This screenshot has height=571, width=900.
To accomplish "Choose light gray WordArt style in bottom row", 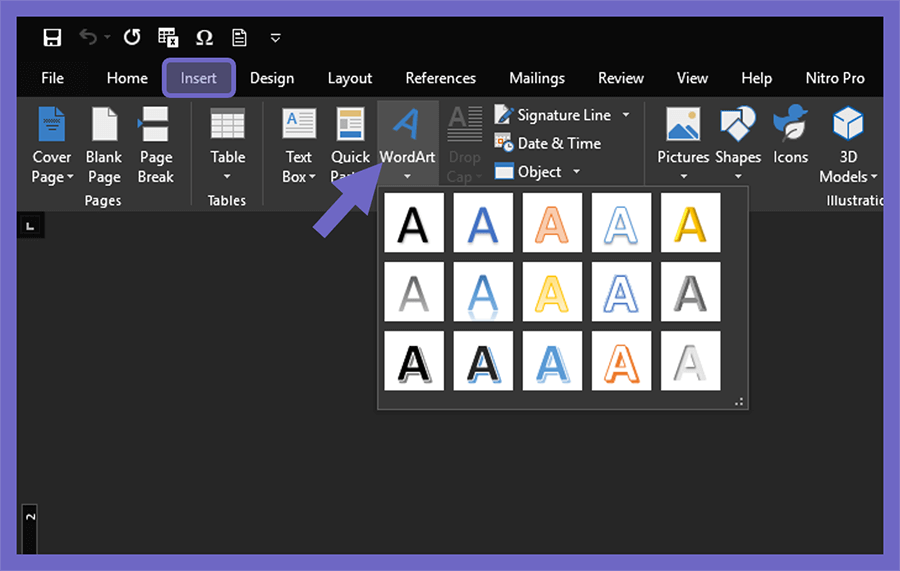I will click(x=690, y=361).
